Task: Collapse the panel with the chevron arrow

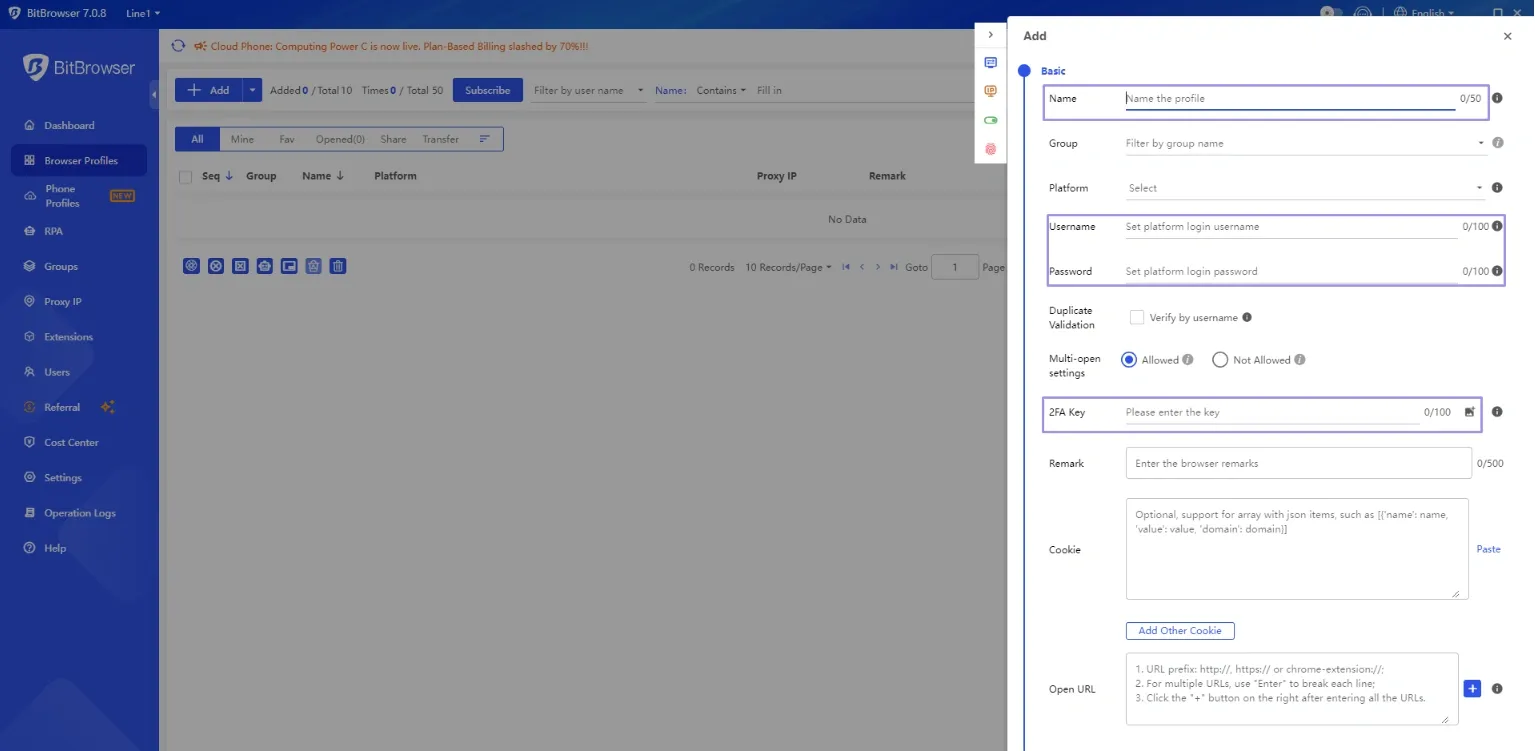Action: [991, 35]
